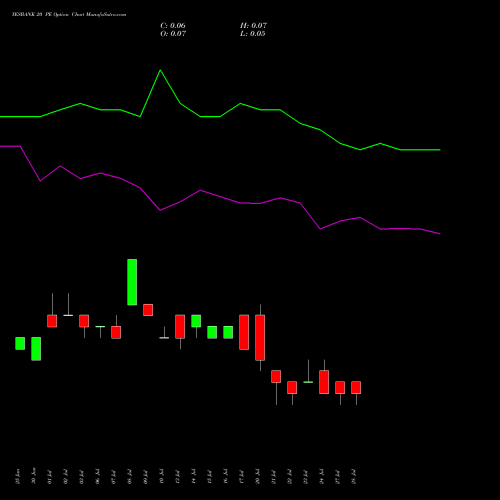Click the tall red candle with upper wick above '20 Jul'

tap(260, 338)
